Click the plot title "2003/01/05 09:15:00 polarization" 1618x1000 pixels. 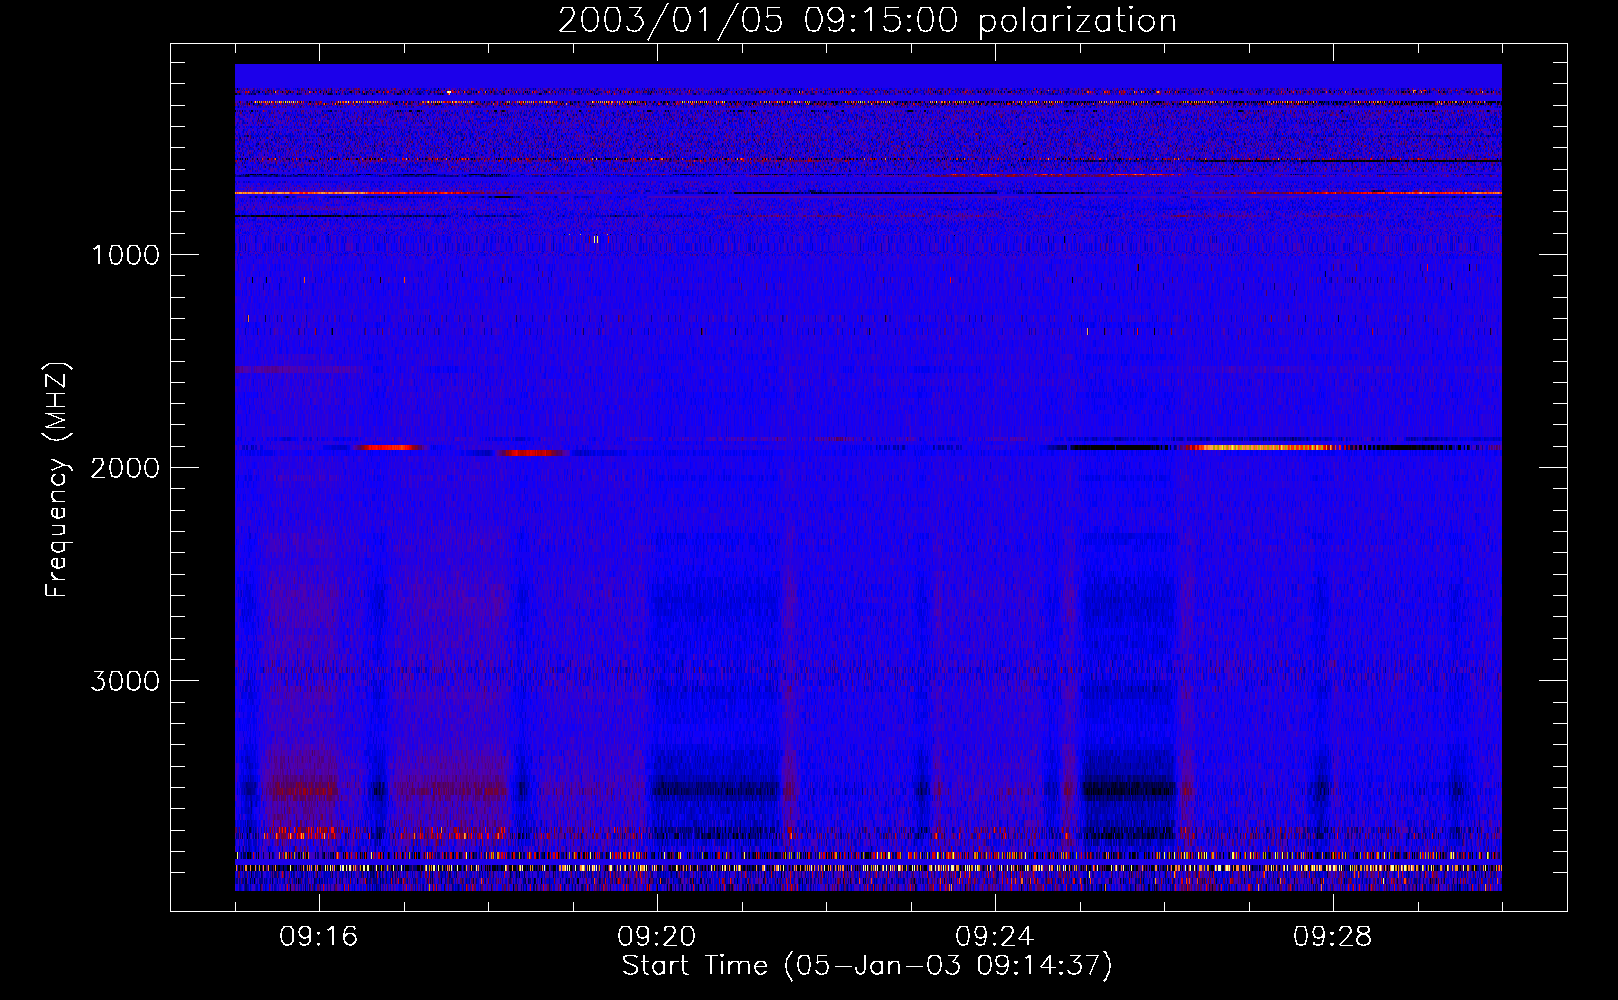click(867, 20)
